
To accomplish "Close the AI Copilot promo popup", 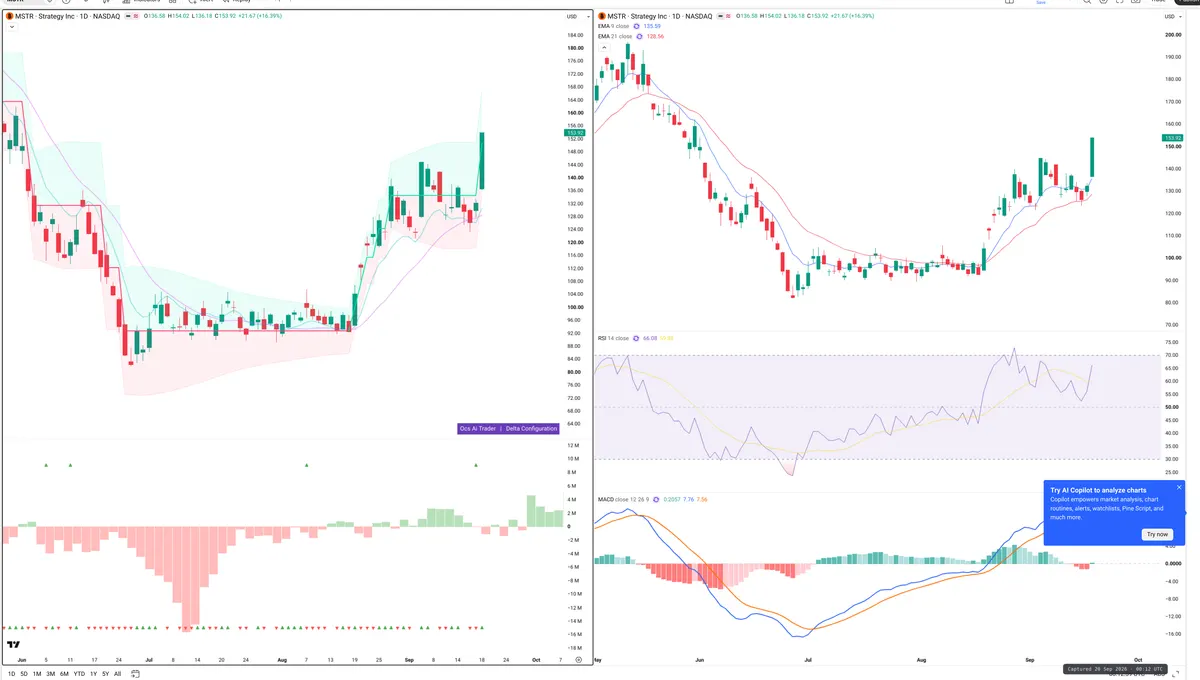I will (x=1179, y=487).
